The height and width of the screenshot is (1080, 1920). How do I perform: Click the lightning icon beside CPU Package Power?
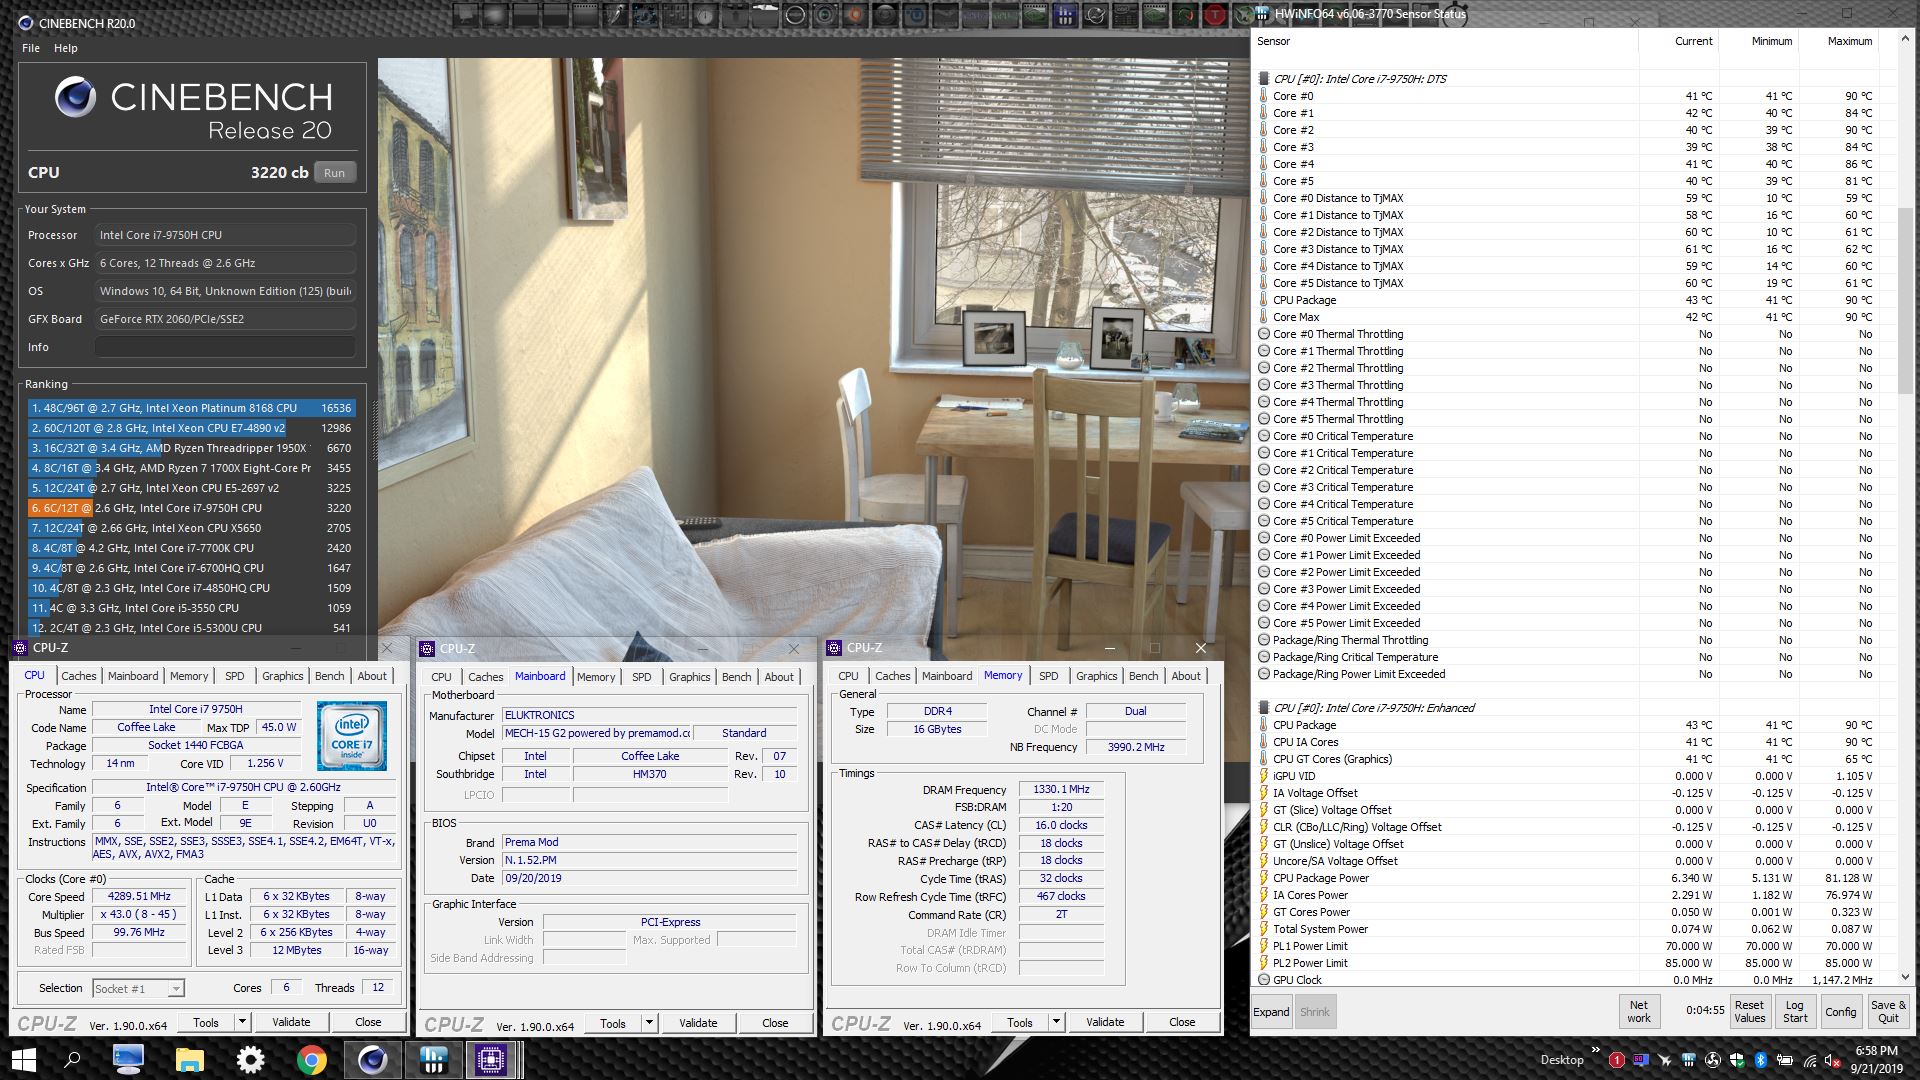tap(1264, 878)
